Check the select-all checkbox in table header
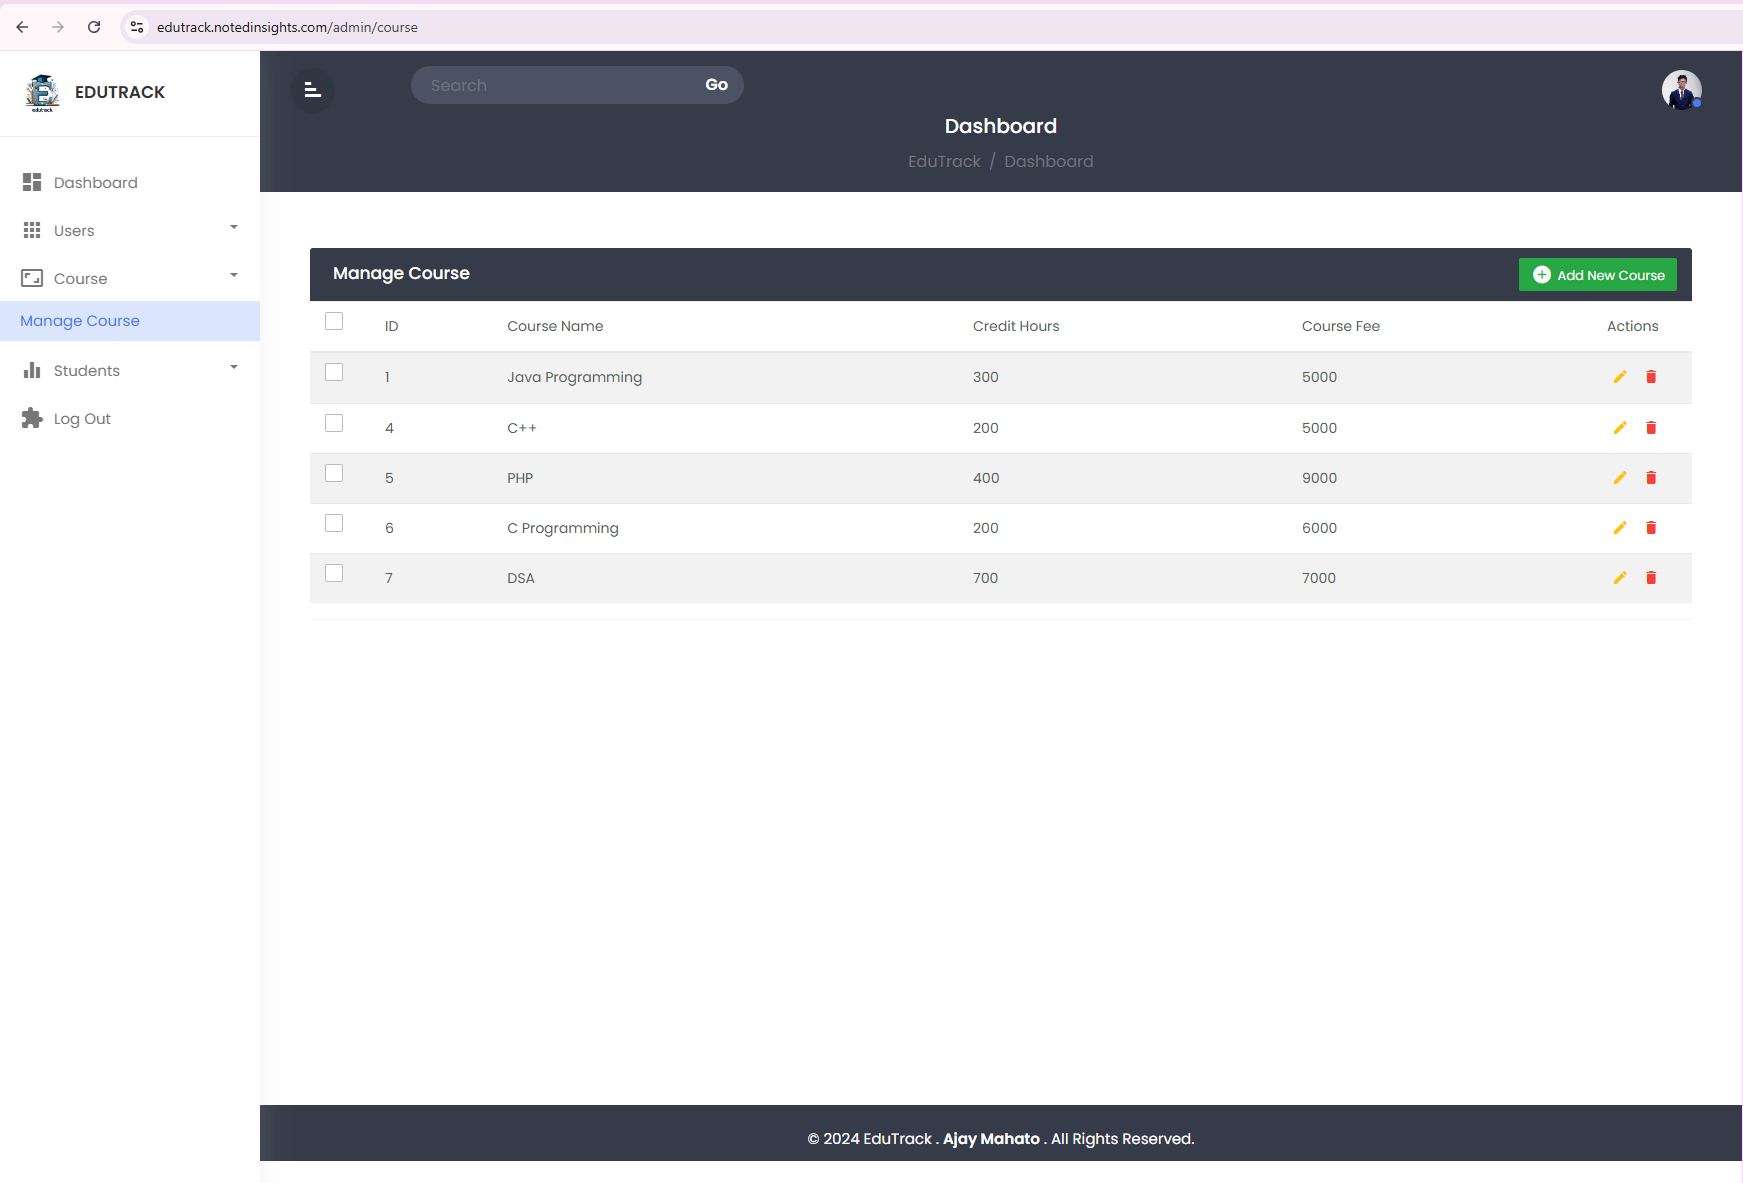1743x1183 pixels. (334, 321)
